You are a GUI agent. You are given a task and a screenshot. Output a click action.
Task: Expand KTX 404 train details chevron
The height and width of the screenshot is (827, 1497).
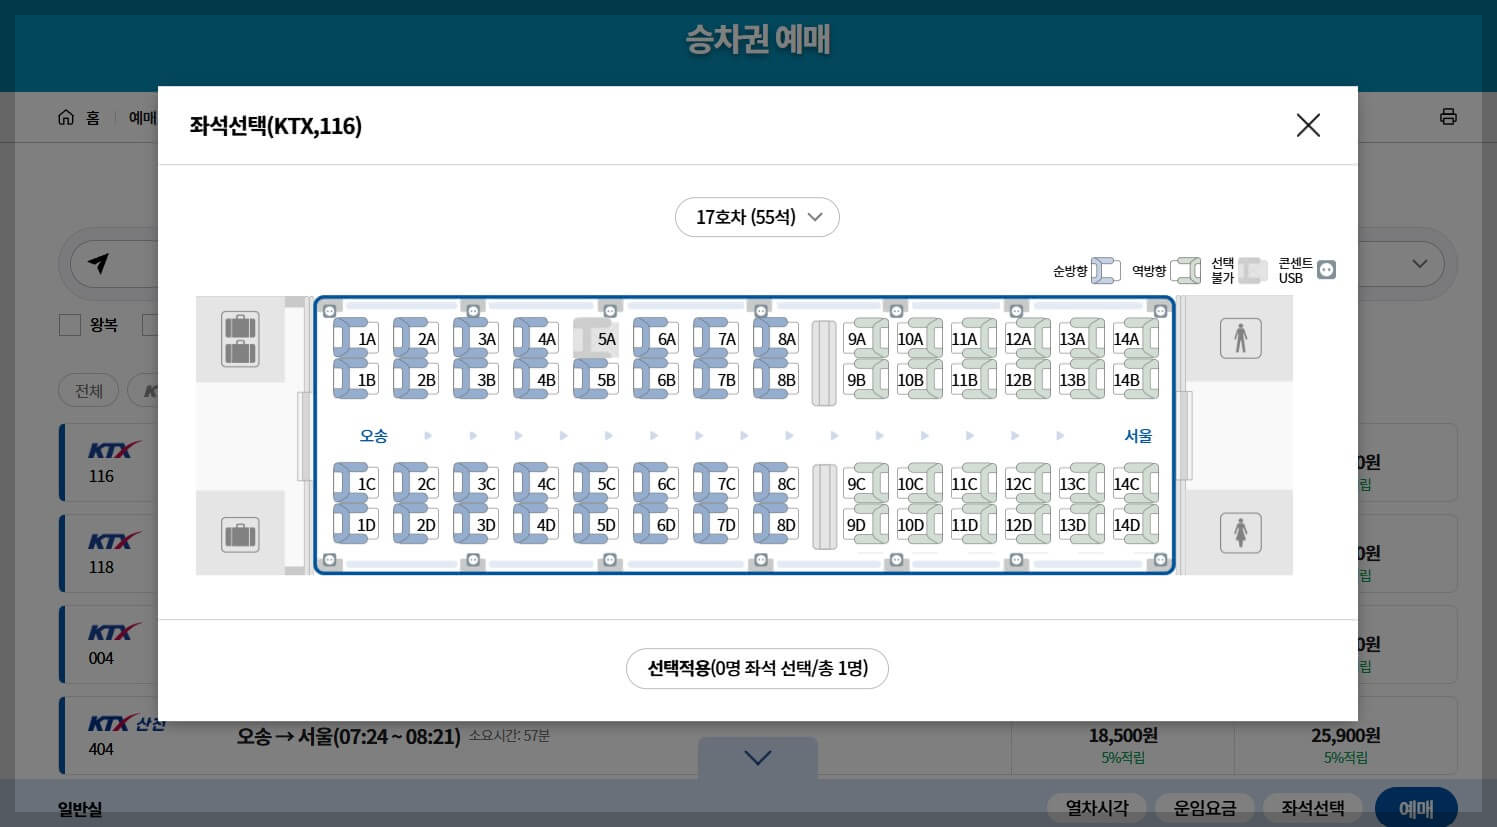click(x=757, y=757)
